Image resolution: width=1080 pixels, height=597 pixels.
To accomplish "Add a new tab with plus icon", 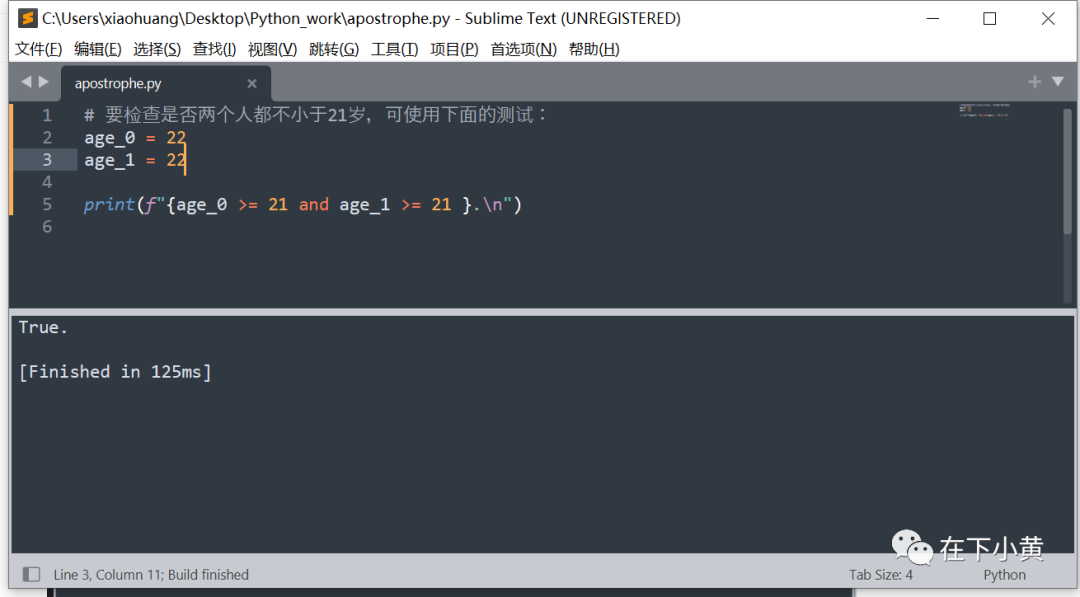I will [1035, 82].
